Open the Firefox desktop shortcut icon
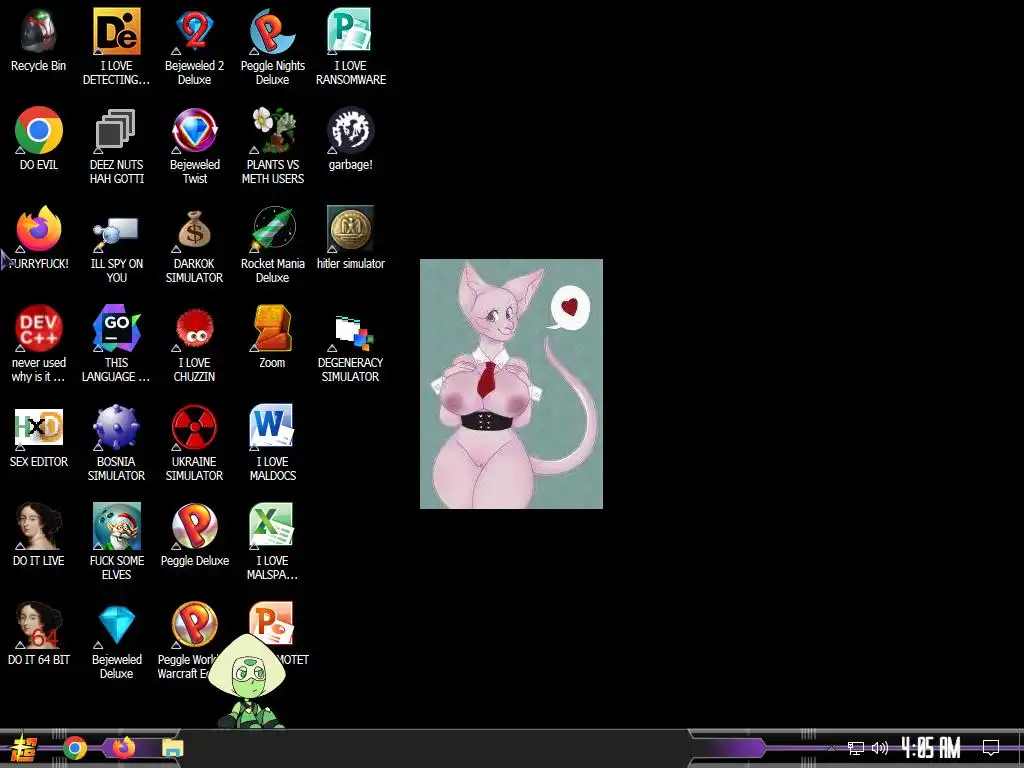Viewport: 1024px width, 768px height. (39, 229)
